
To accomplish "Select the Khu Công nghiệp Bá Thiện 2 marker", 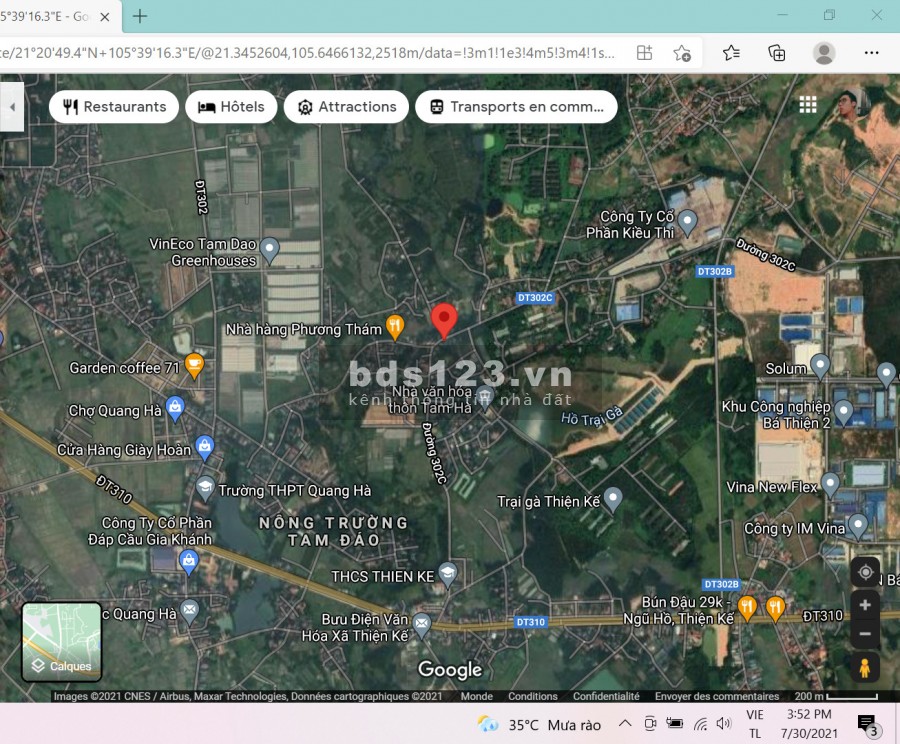I will click(x=843, y=412).
